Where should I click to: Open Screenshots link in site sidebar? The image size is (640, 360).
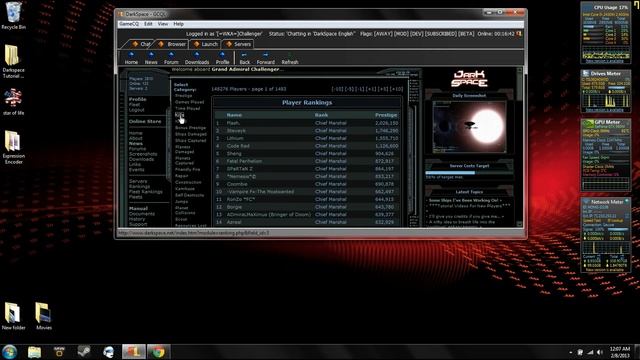click(143, 154)
